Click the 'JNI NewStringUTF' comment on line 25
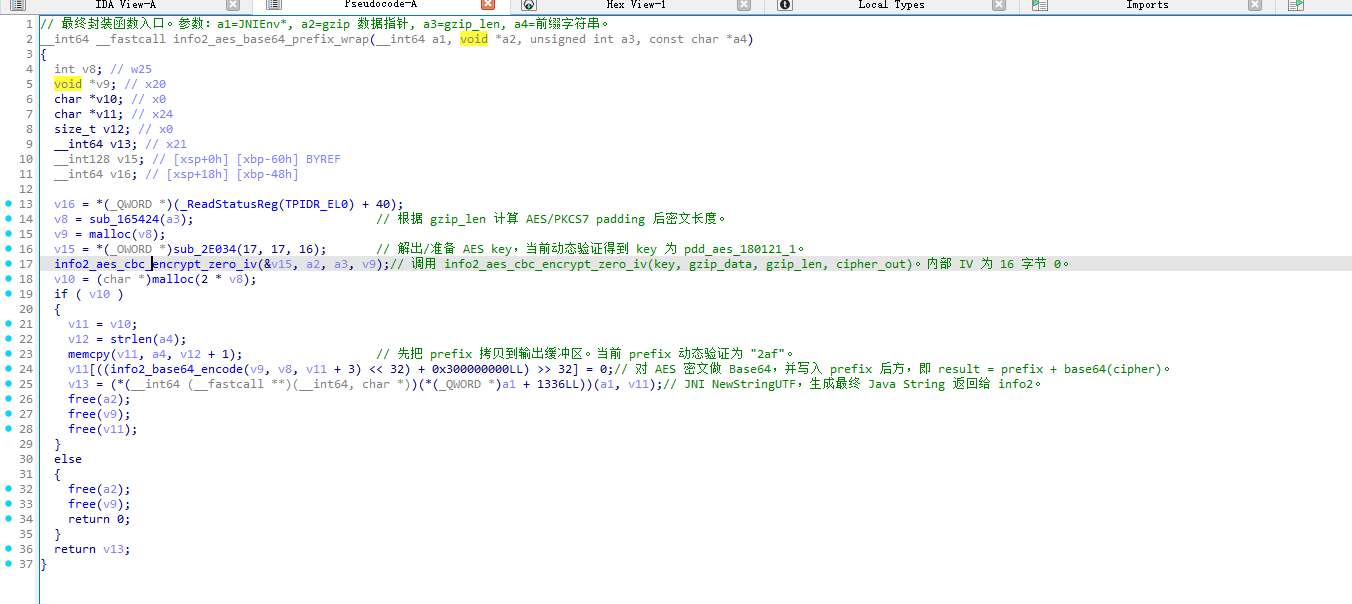Screen dimensions: 1352x604 click(x=853, y=384)
